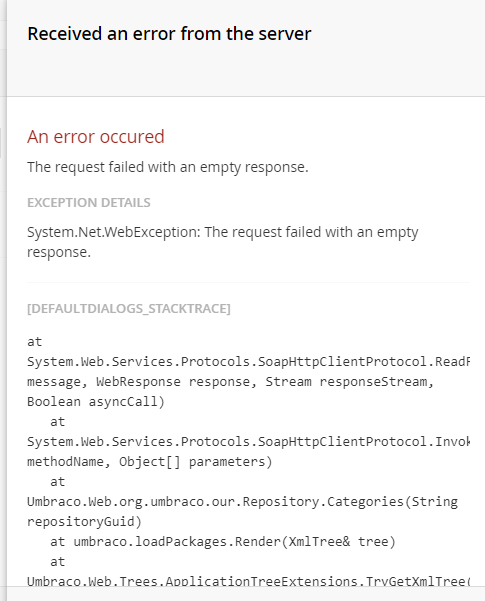The height and width of the screenshot is (601, 485).
Task: Click the 'Received an error from the server' title
Action: click(x=169, y=34)
